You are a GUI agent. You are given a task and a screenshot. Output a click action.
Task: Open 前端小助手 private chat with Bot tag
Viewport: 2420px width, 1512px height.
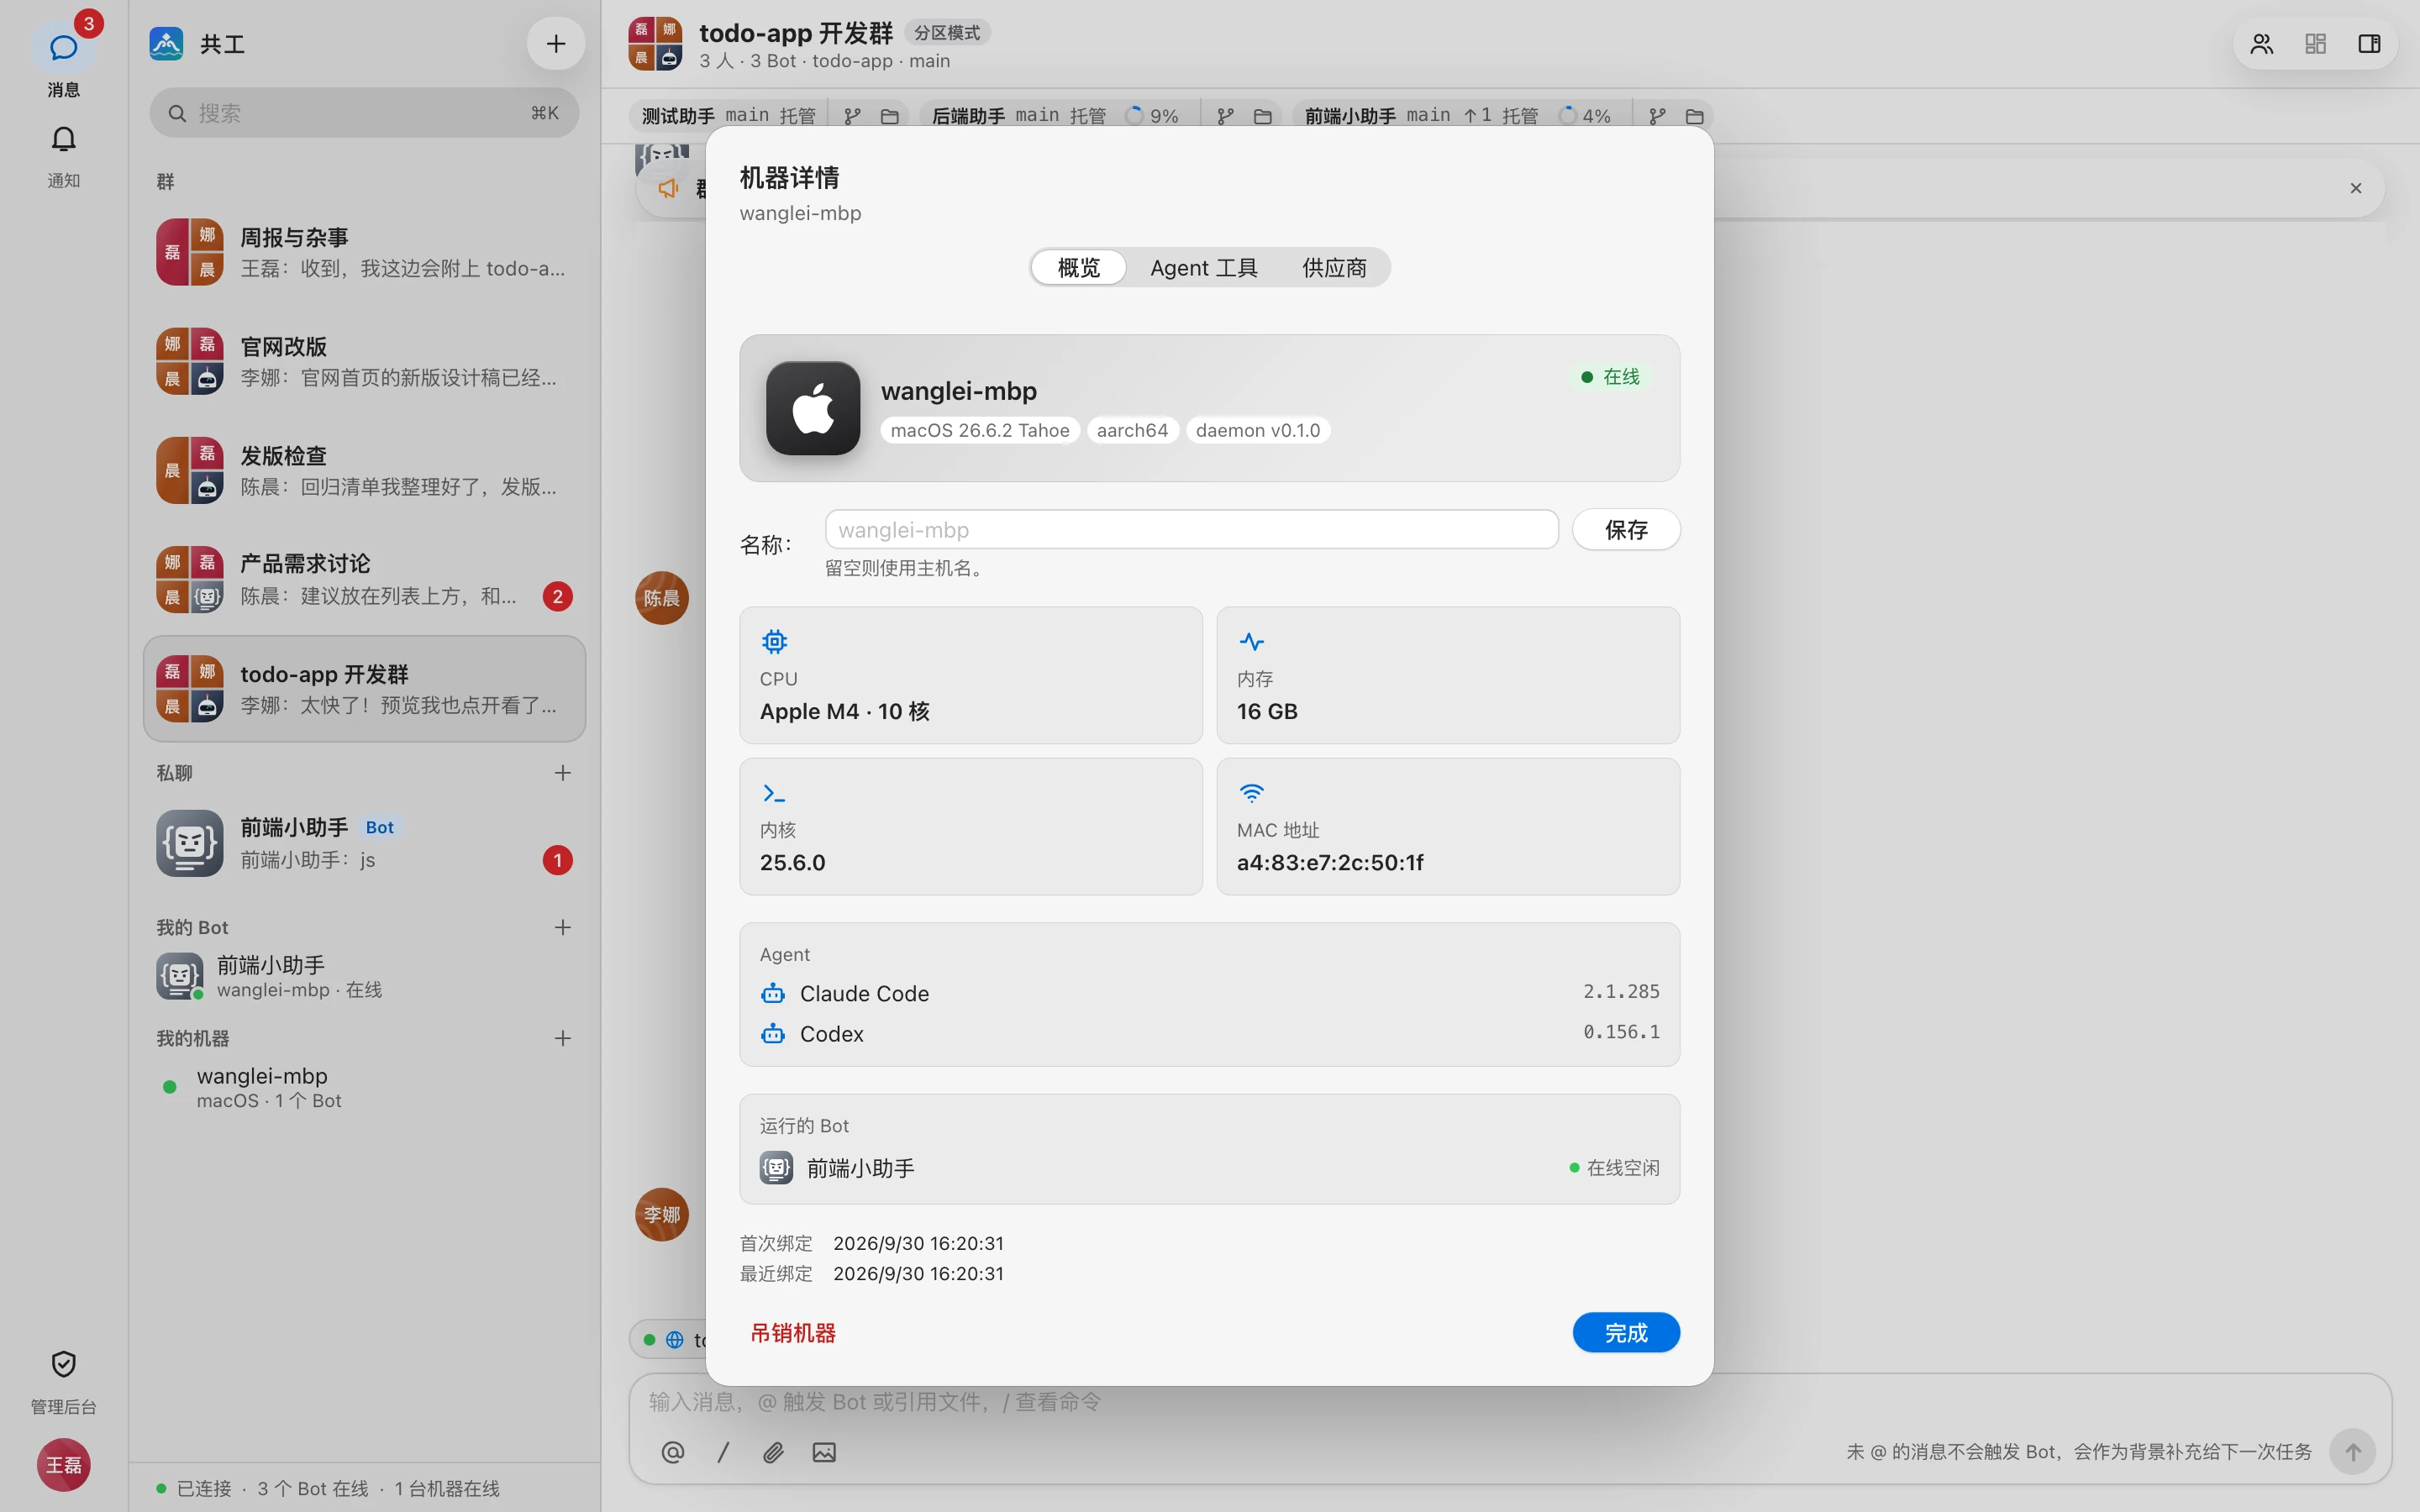click(364, 843)
